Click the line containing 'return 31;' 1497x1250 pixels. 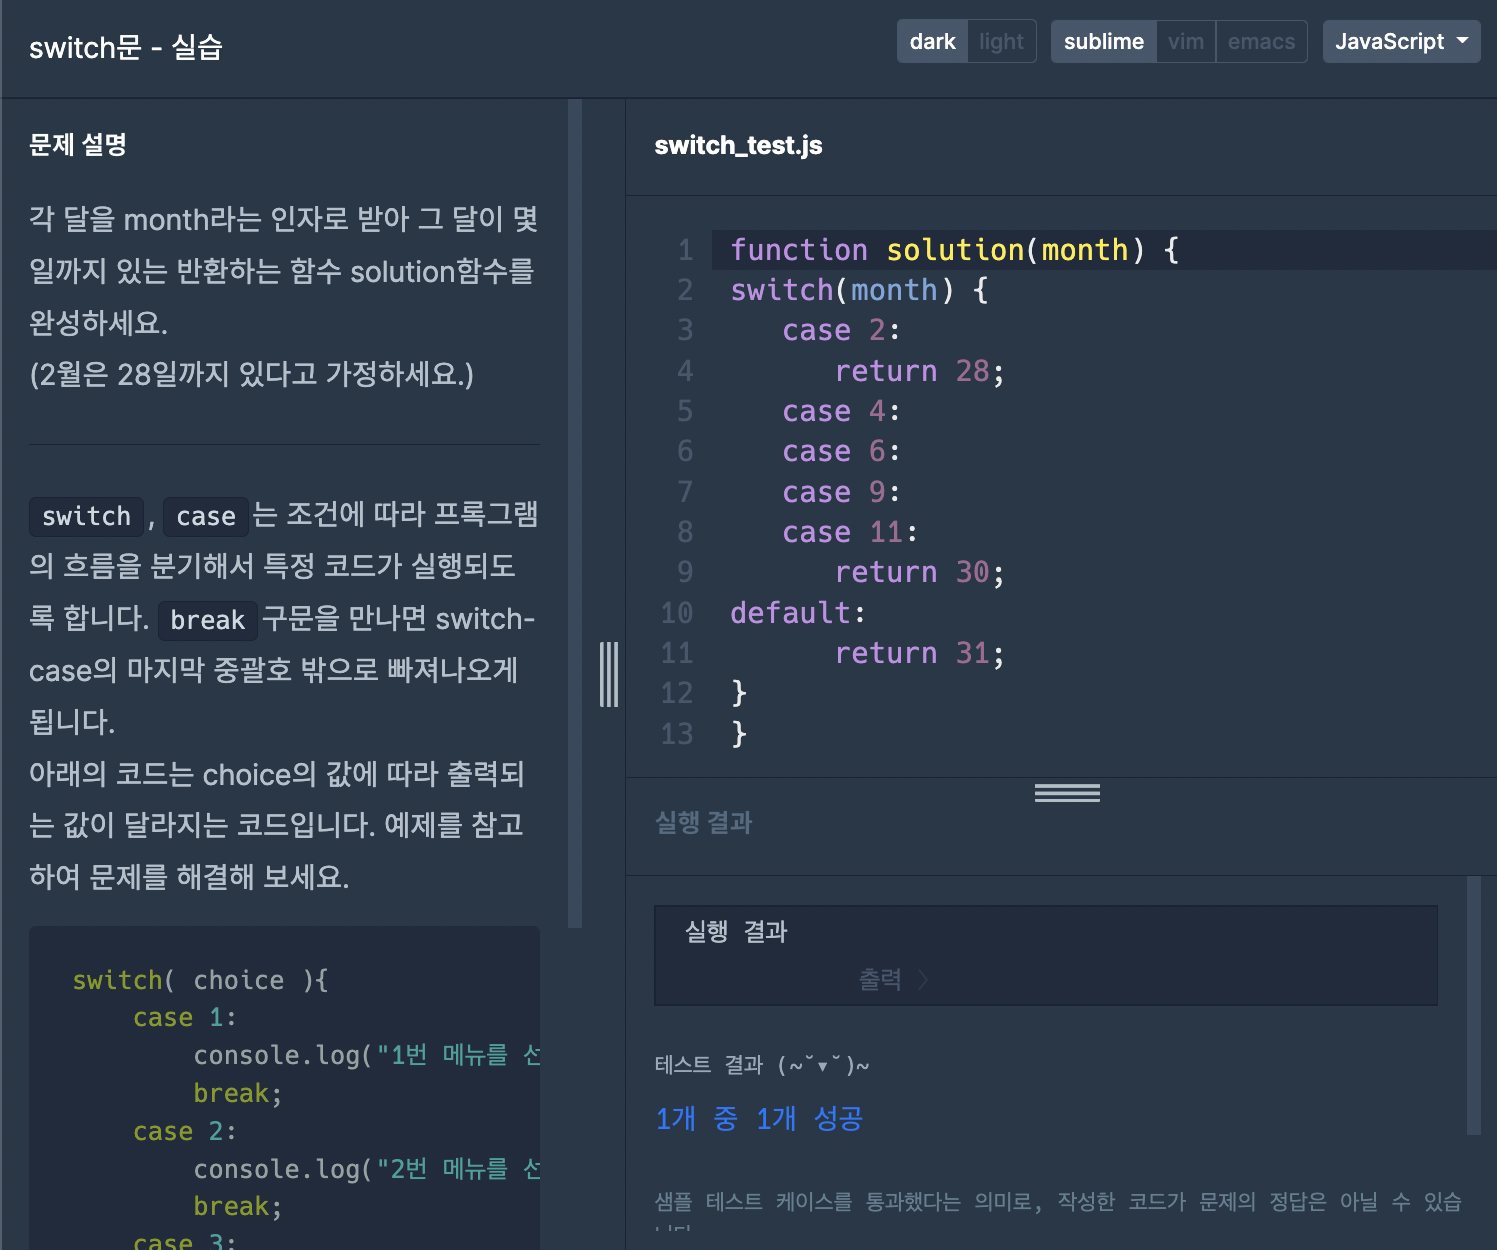tap(919, 653)
